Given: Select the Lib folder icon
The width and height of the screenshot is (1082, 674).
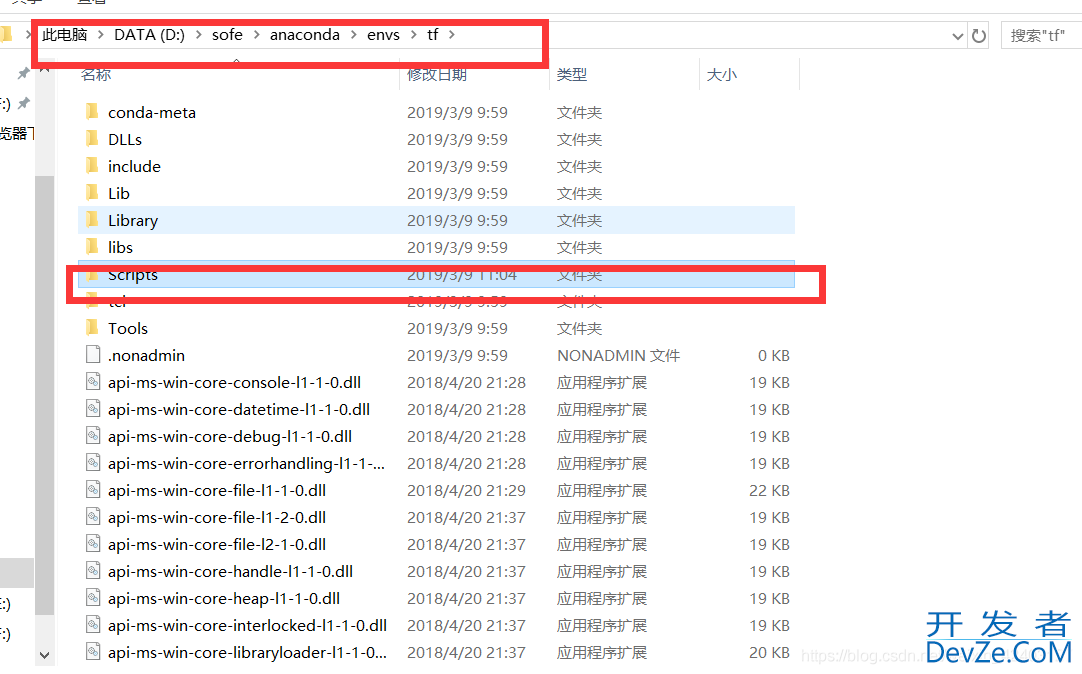Looking at the screenshot, I should click(x=92, y=192).
